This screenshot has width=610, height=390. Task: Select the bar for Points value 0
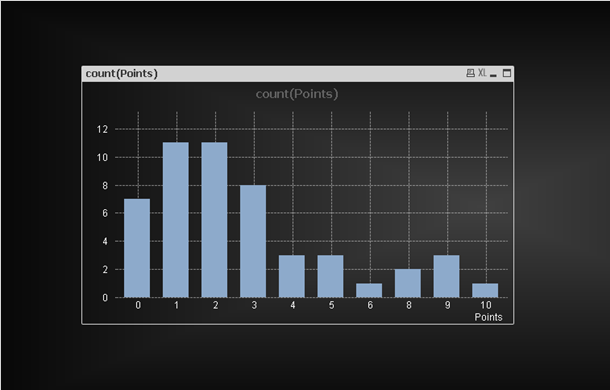137,248
